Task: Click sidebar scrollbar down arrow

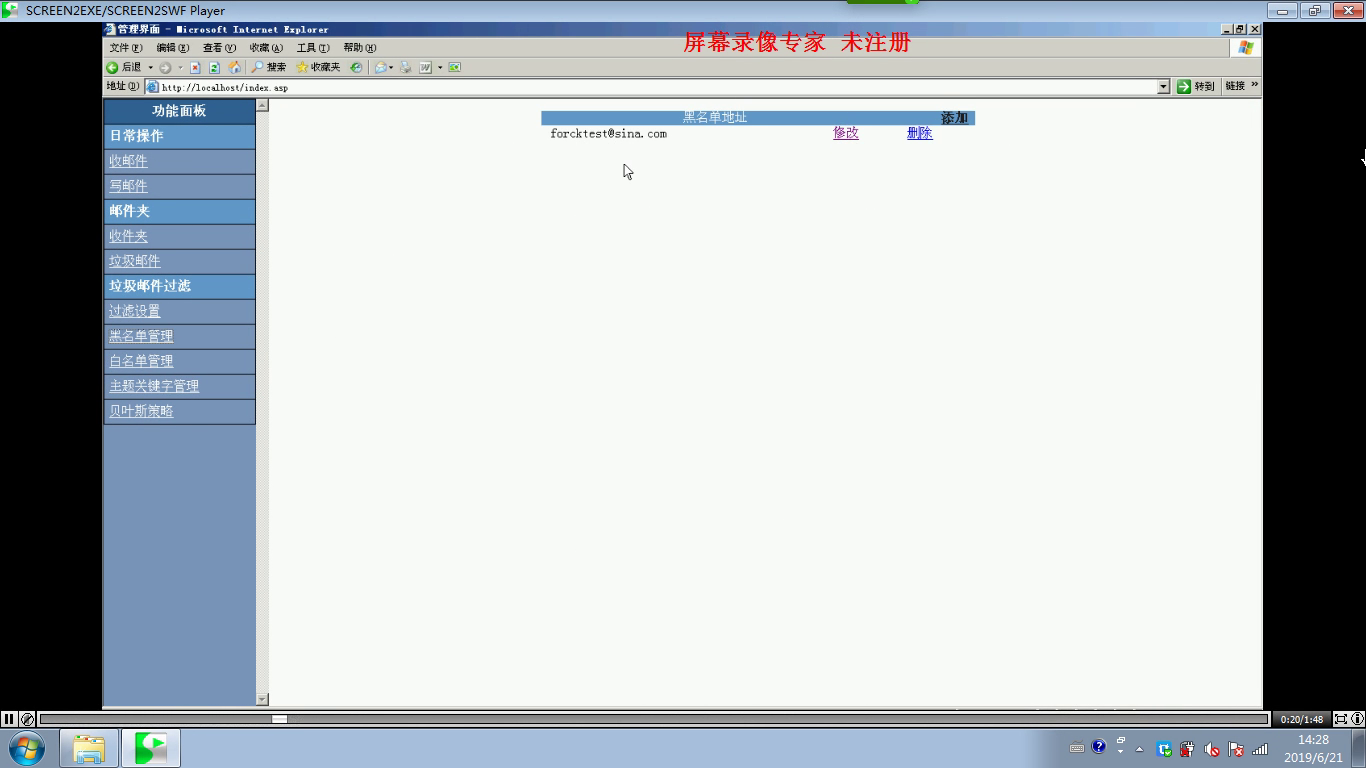Action: coord(262,699)
